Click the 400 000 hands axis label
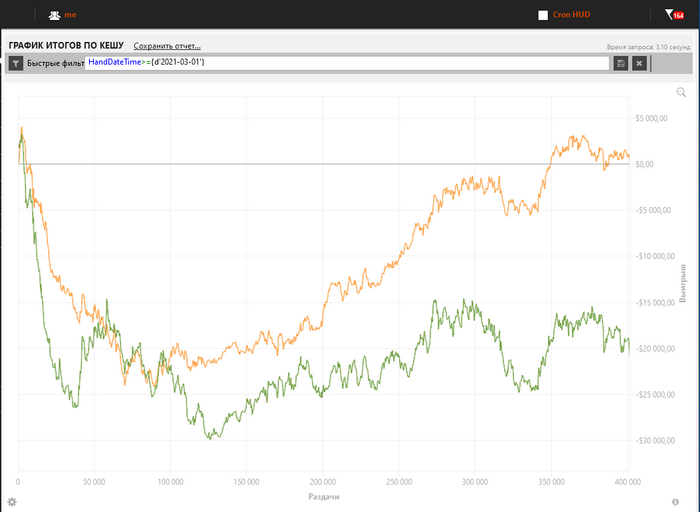This screenshot has width=700, height=512. click(x=627, y=482)
